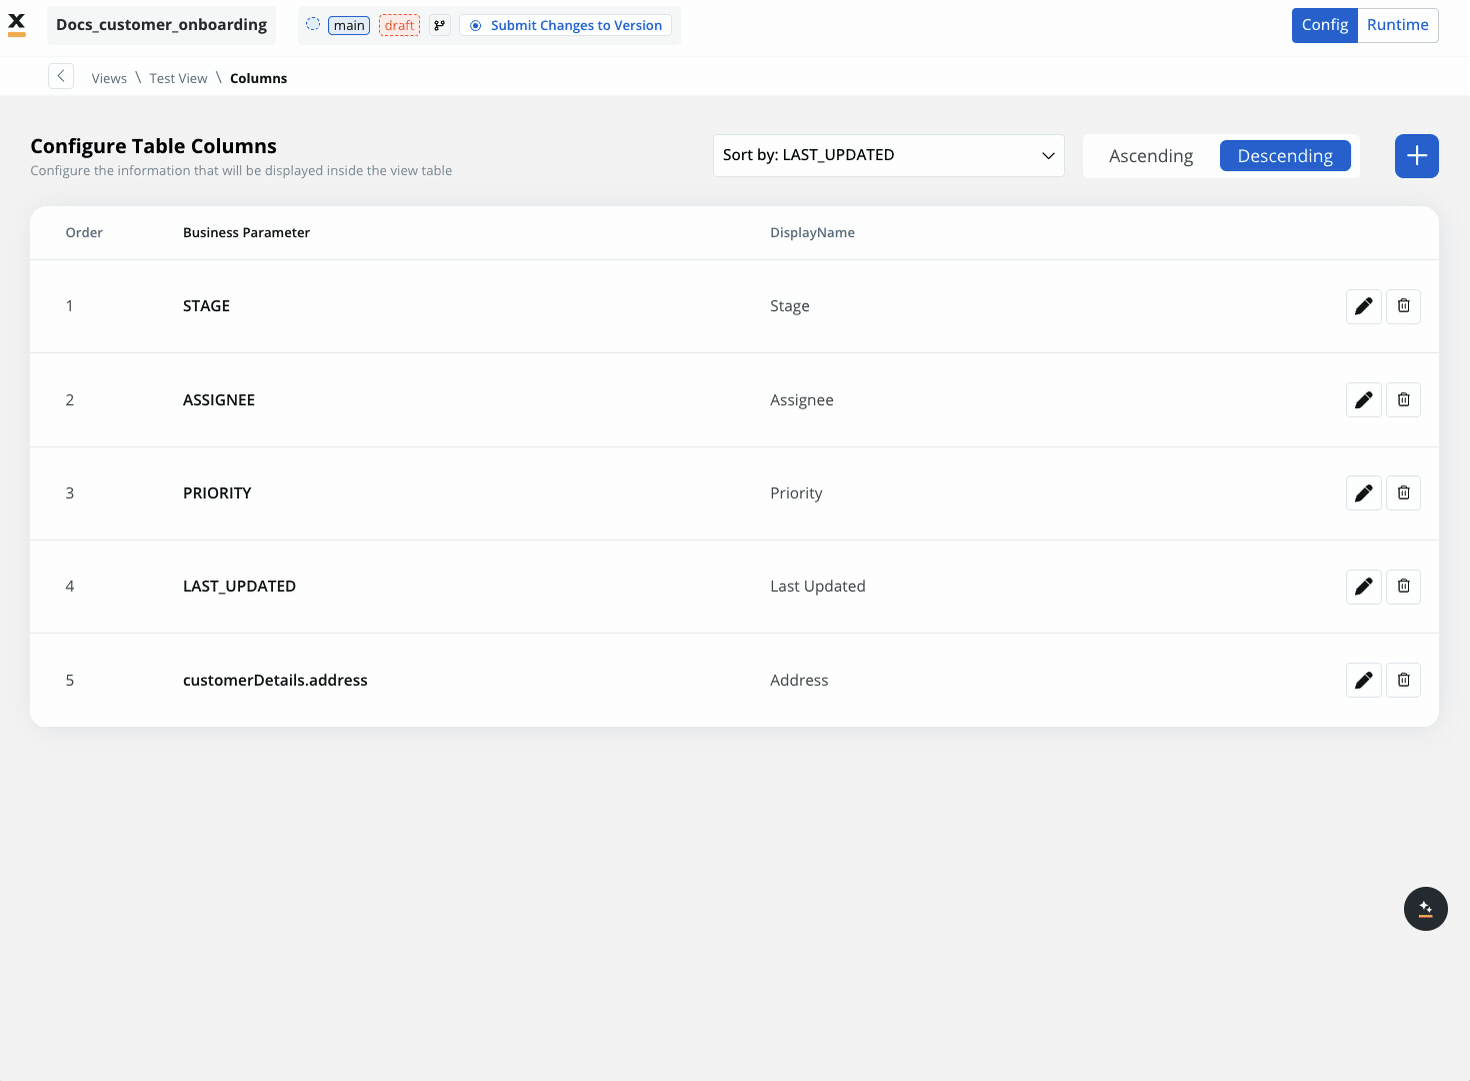Click the Priority display name
This screenshot has height=1081, width=1470.
(x=796, y=493)
